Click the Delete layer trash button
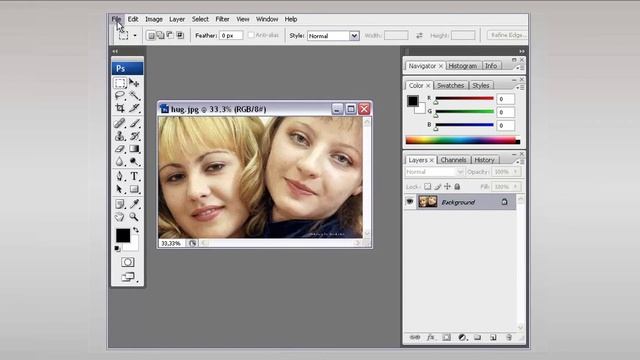This screenshot has height=360, width=640. point(509,338)
